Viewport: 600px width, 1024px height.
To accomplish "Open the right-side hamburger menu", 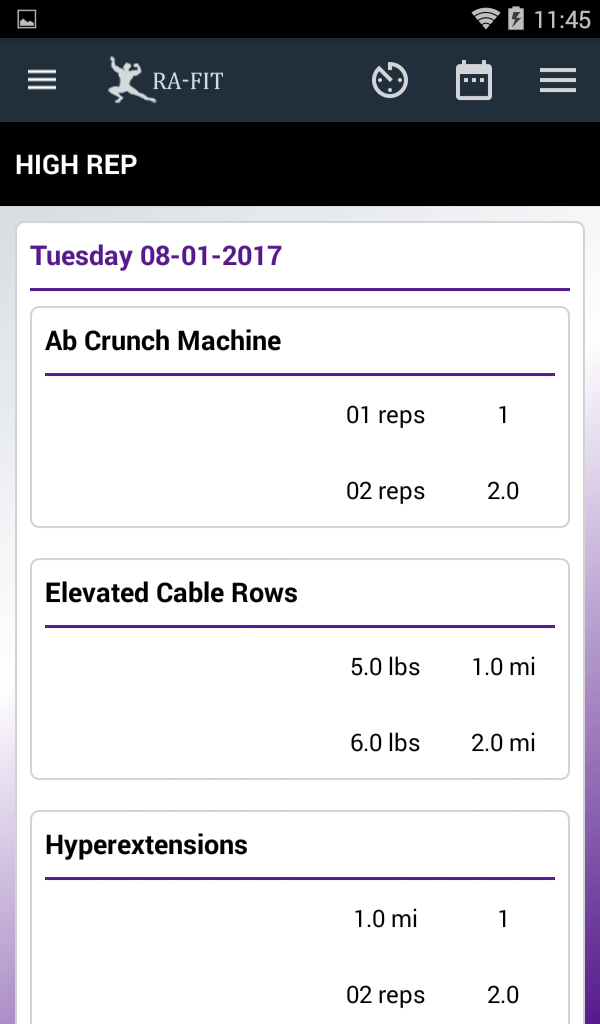I will [x=558, y=81].
